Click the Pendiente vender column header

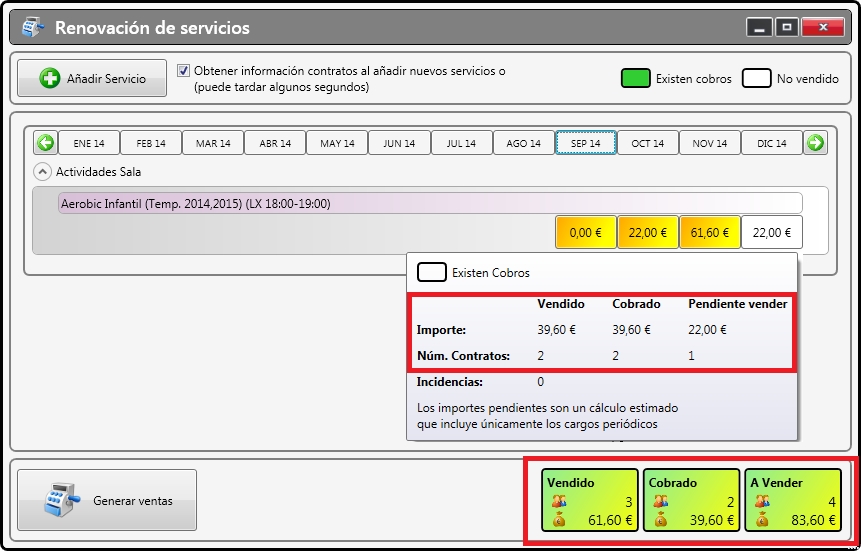click(x=738, y=304)
